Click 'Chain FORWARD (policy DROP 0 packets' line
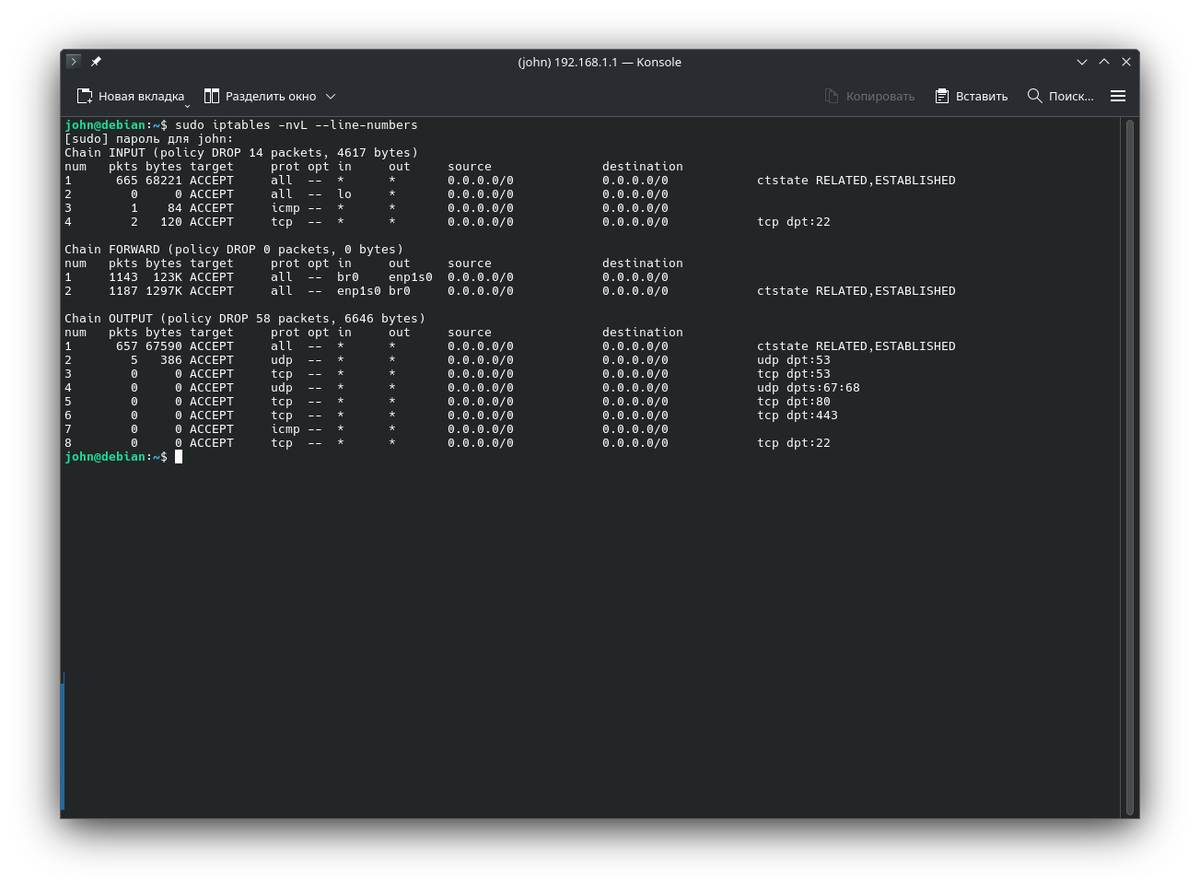 (234, 249)
